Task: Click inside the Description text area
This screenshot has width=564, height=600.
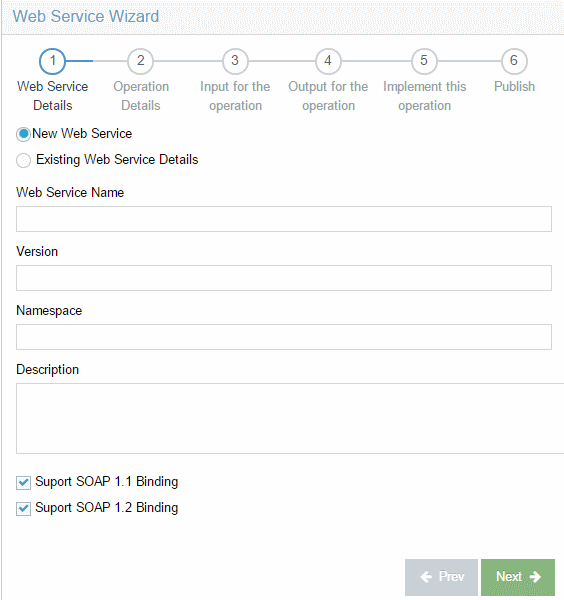Action: click(290, 418)
